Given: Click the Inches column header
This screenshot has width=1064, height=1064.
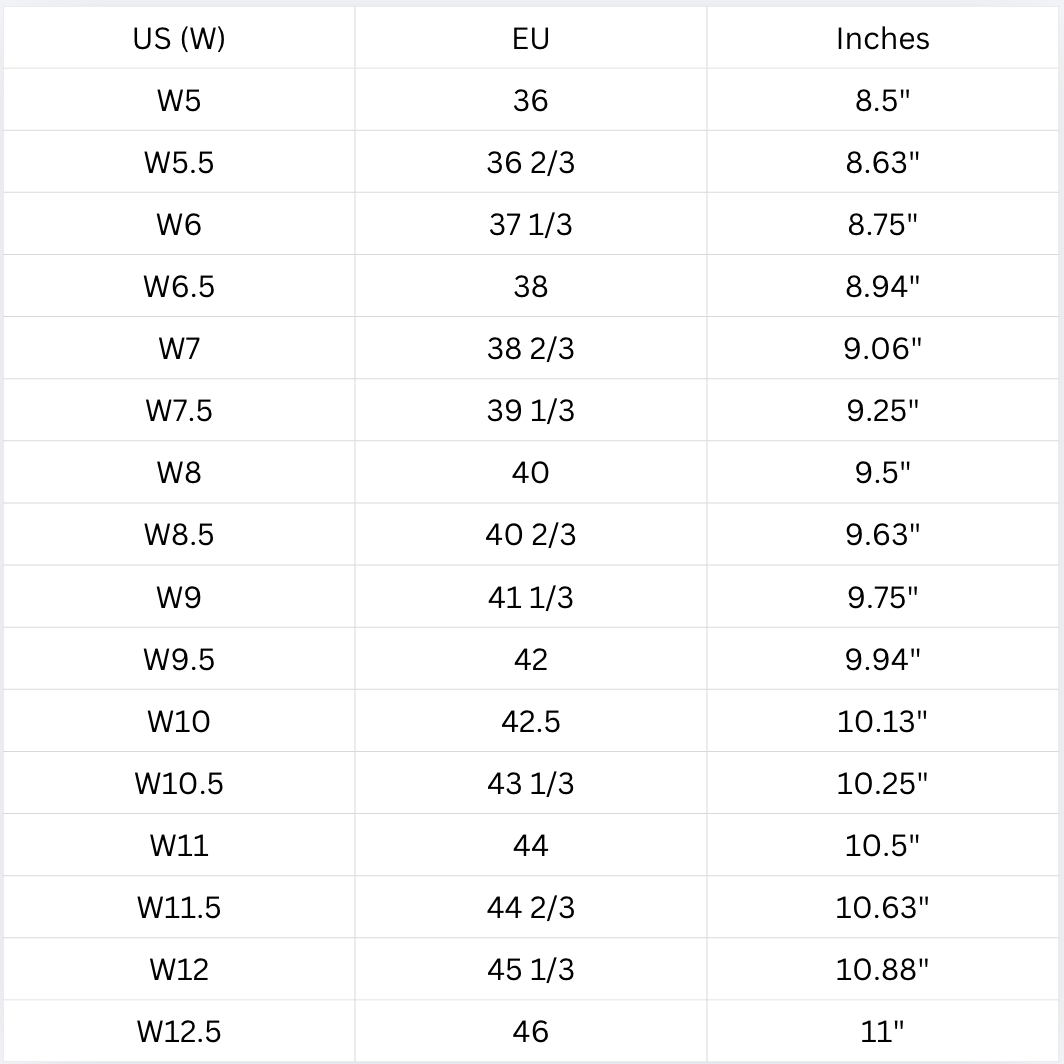Looking at the screenshot, I should tap(882, 38).
